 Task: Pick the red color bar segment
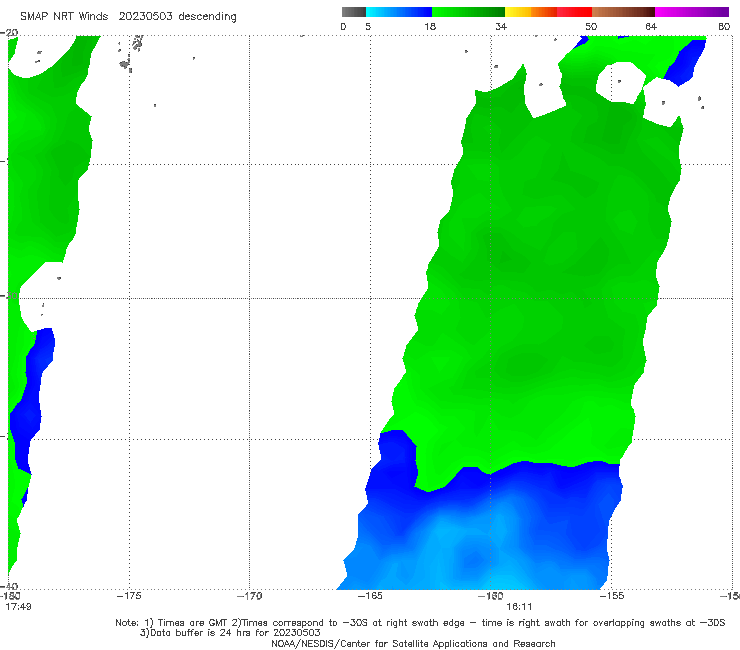click(574, 12)
